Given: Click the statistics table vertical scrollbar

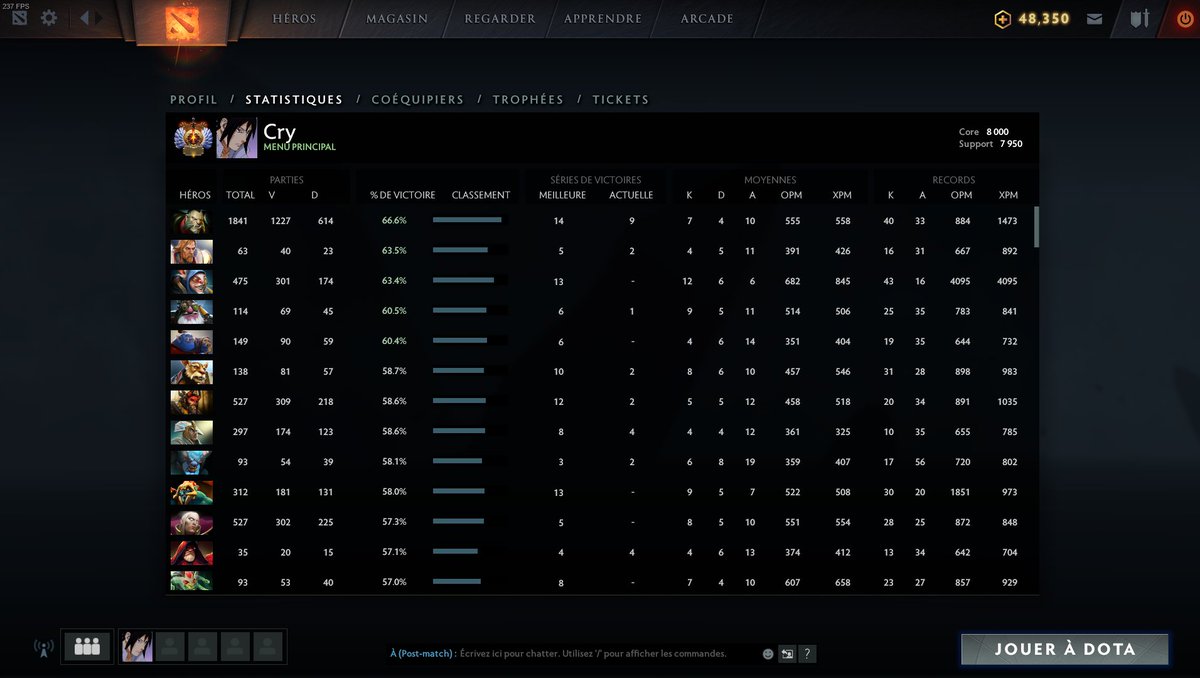Looking at the screenshot, I should coord(1036,227).
